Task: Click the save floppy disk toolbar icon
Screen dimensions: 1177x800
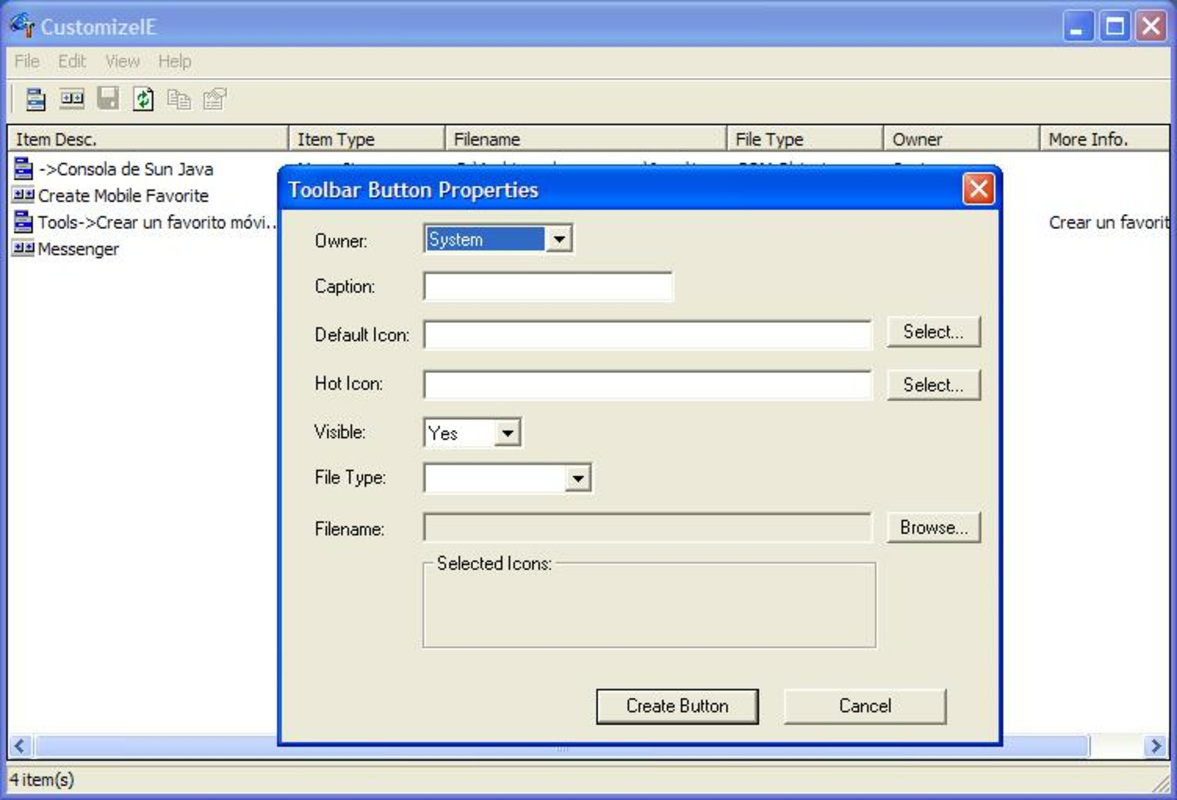Action: [x=108, y=98]
